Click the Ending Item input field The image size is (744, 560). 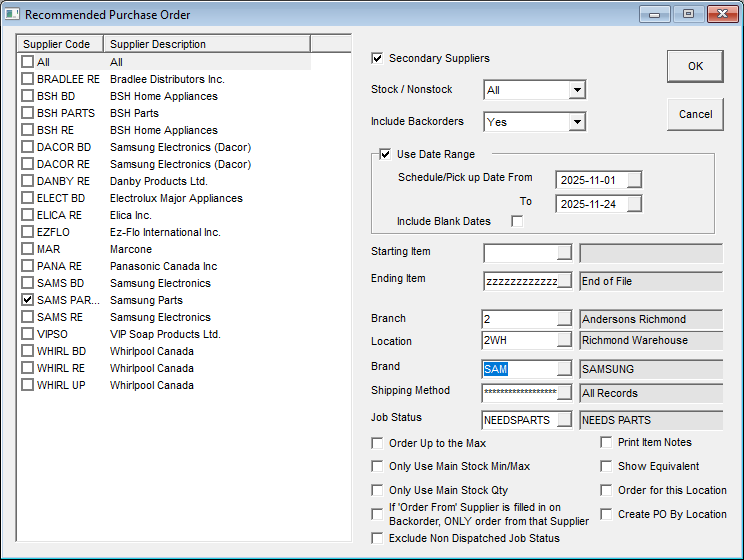click(x=520, y=281)
